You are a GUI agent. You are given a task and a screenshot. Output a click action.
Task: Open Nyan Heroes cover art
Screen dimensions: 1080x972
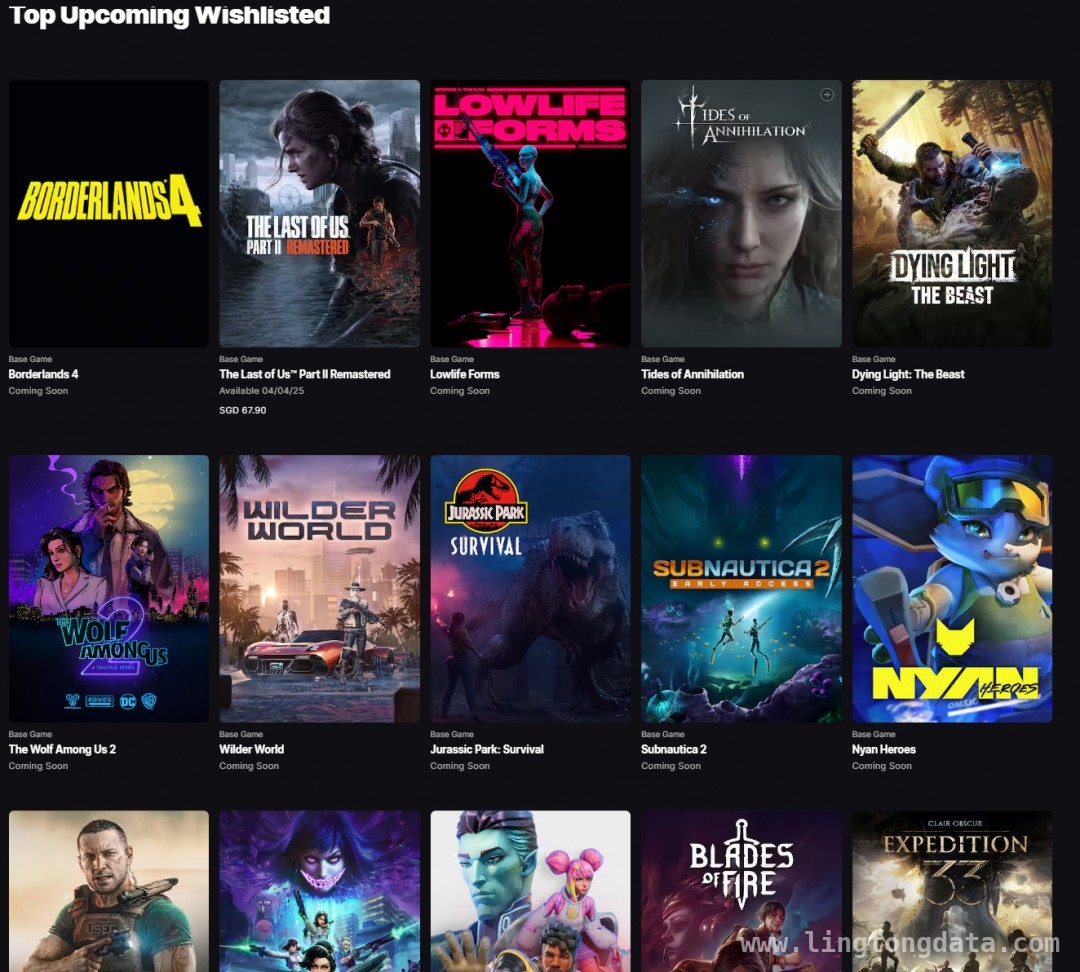tap(952, 588)
